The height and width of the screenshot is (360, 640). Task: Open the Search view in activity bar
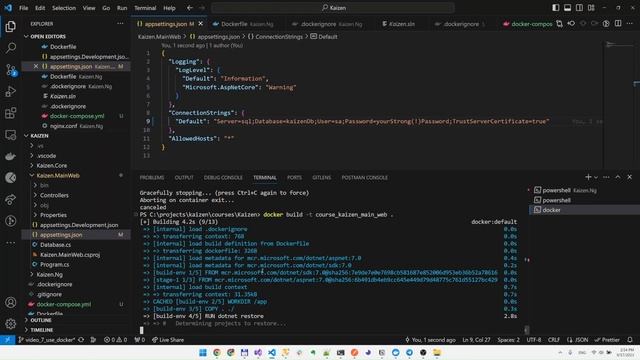(11, 48)
